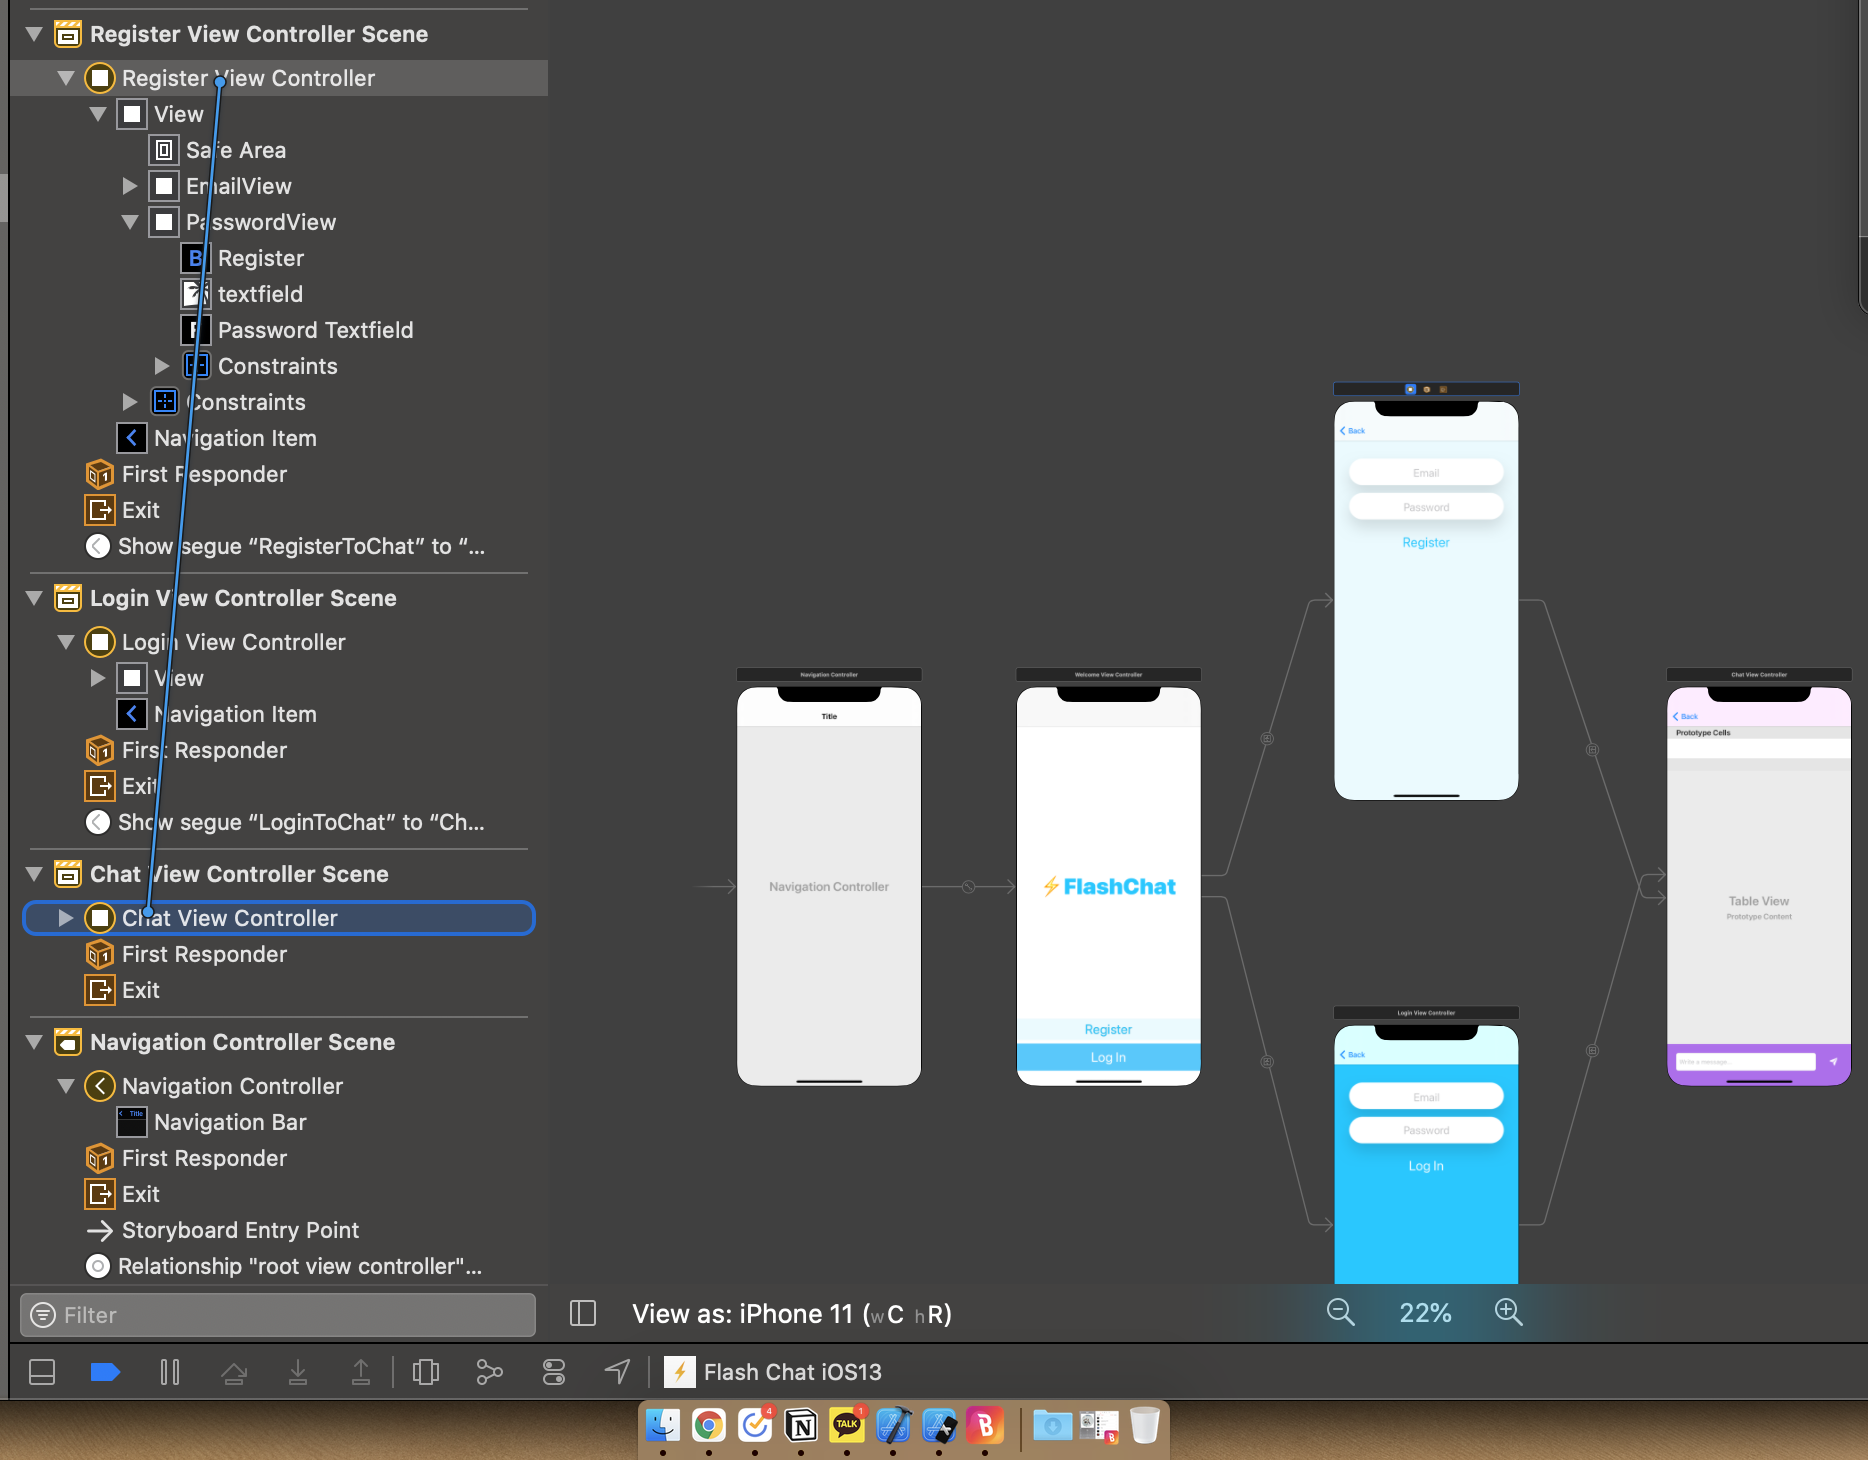Toggle the editor sidebar next to View as
Screen dimensions: 1868x1460
[x=582, y=1313]
